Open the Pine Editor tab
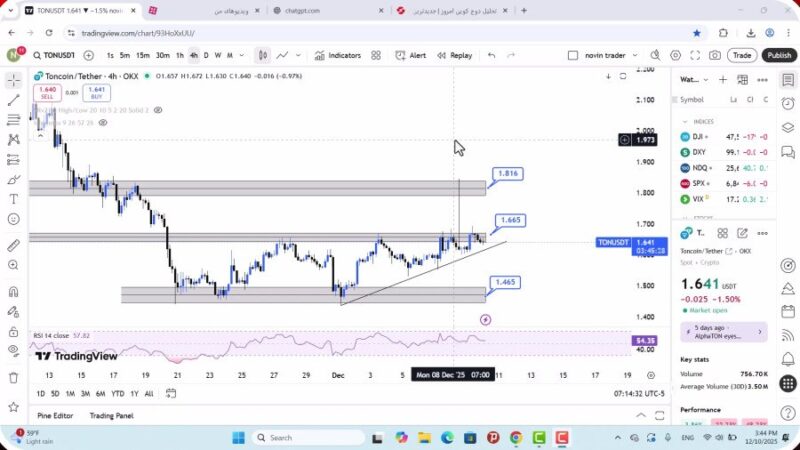Screen dimensions: 800x450 56,416
